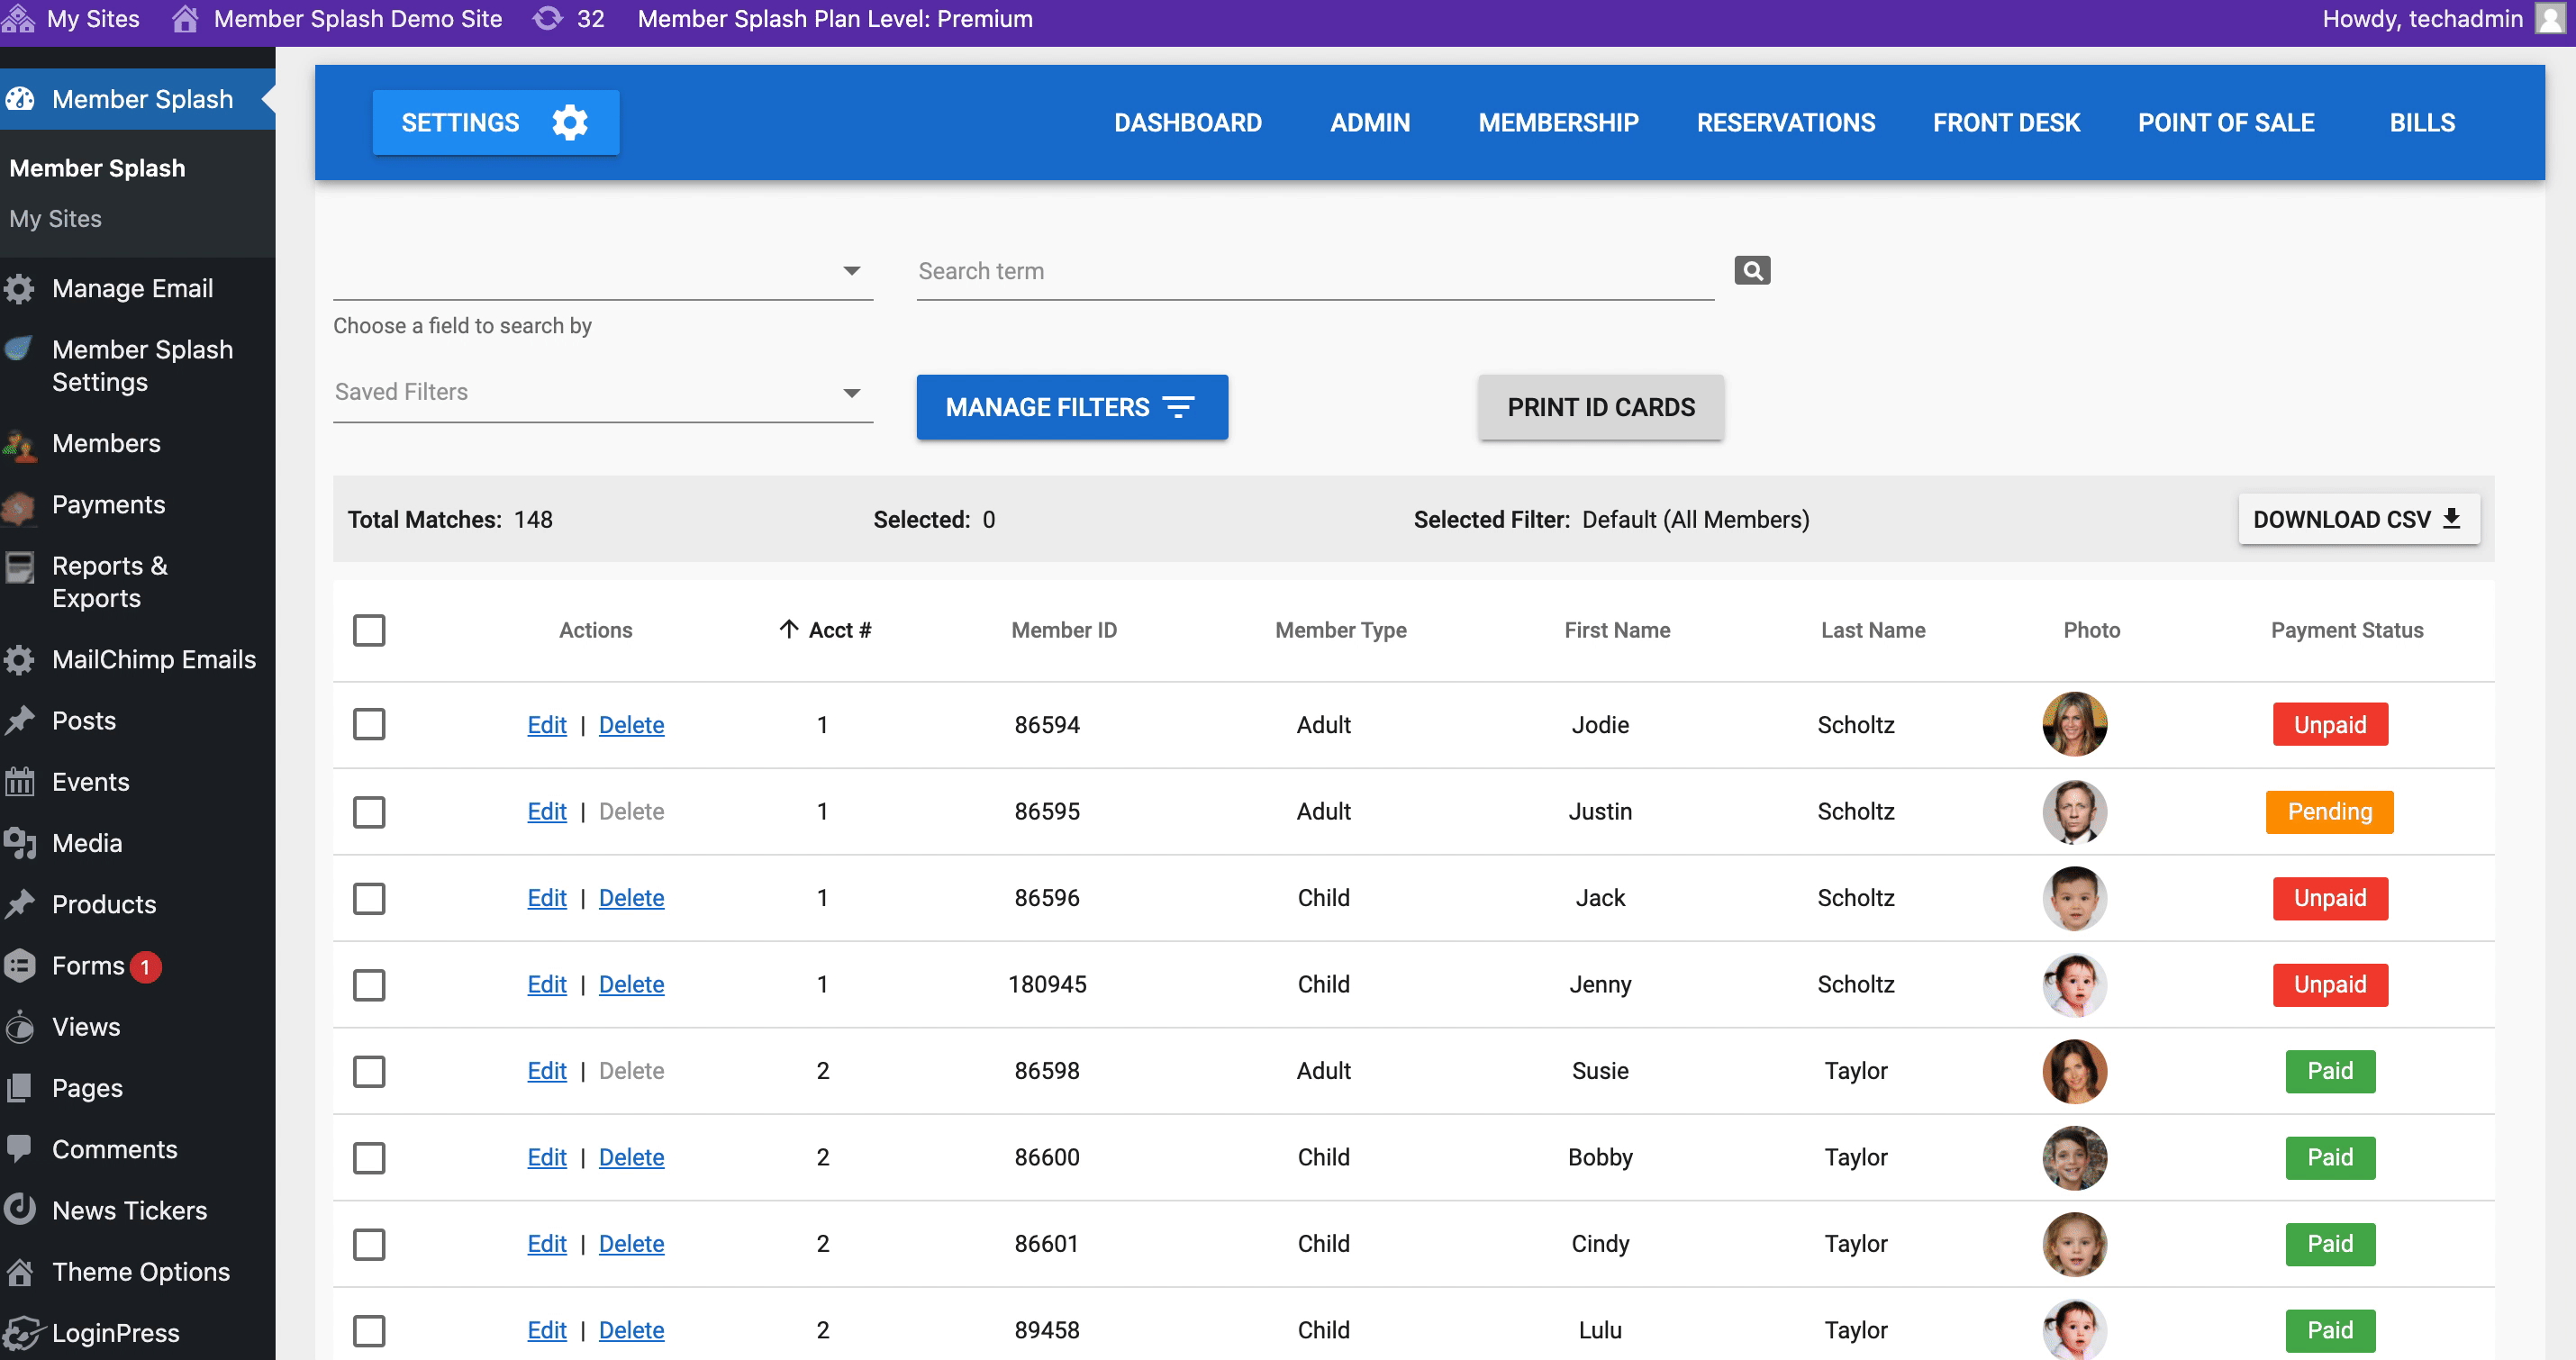Click inside the Search term field
This screenshot has height=1360, width=2576.
(x=1314, y=271)
